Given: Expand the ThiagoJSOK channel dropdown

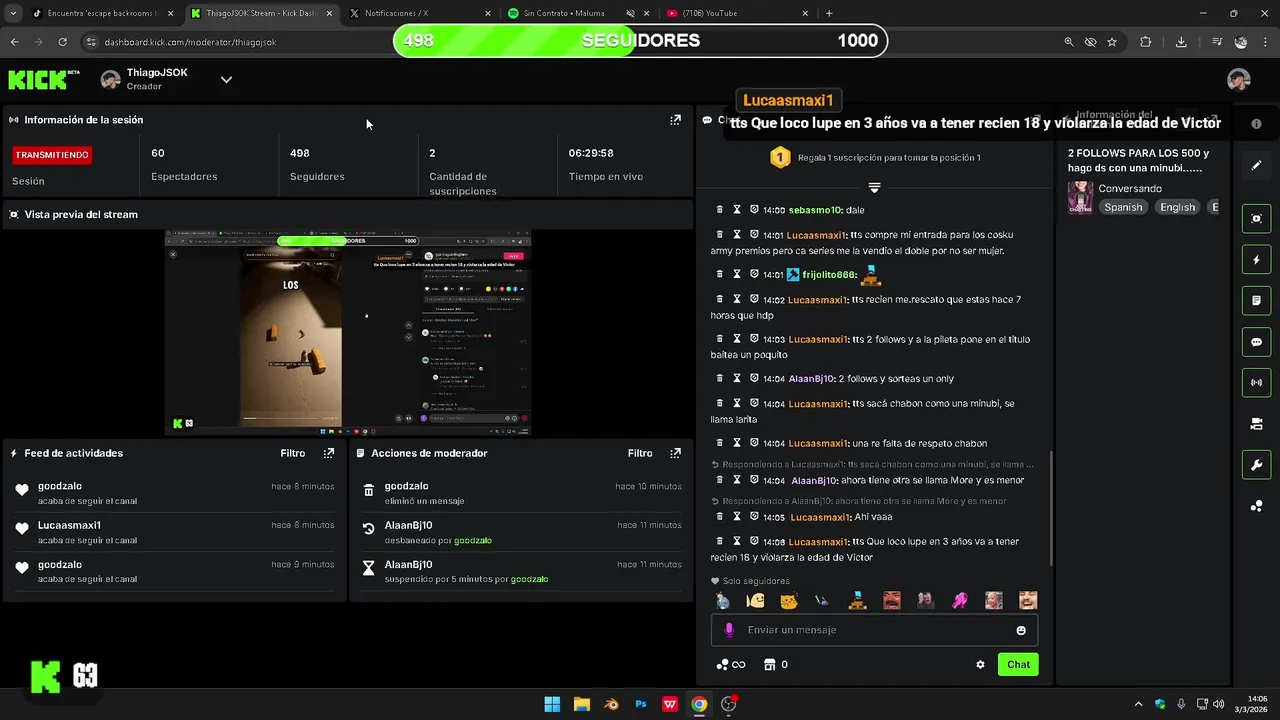Looking at the screenshot, I should [x=226, y=80].
